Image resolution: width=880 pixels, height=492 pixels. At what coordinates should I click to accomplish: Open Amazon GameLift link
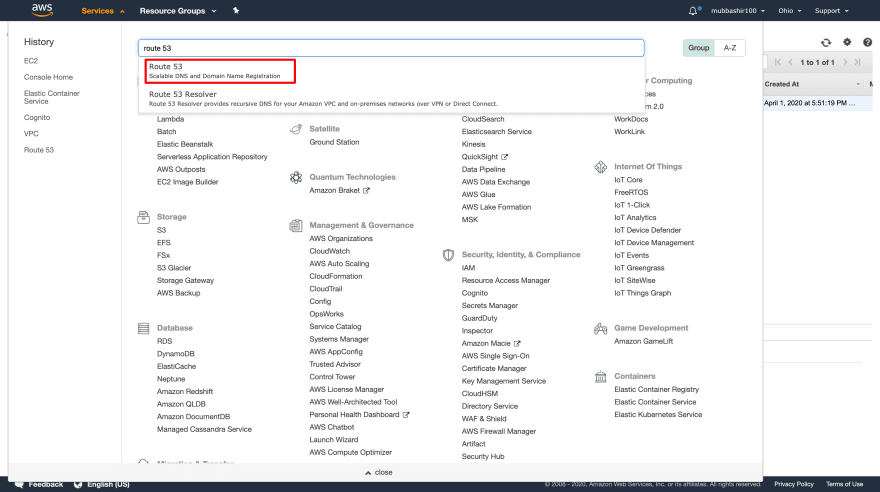[643, 341]
